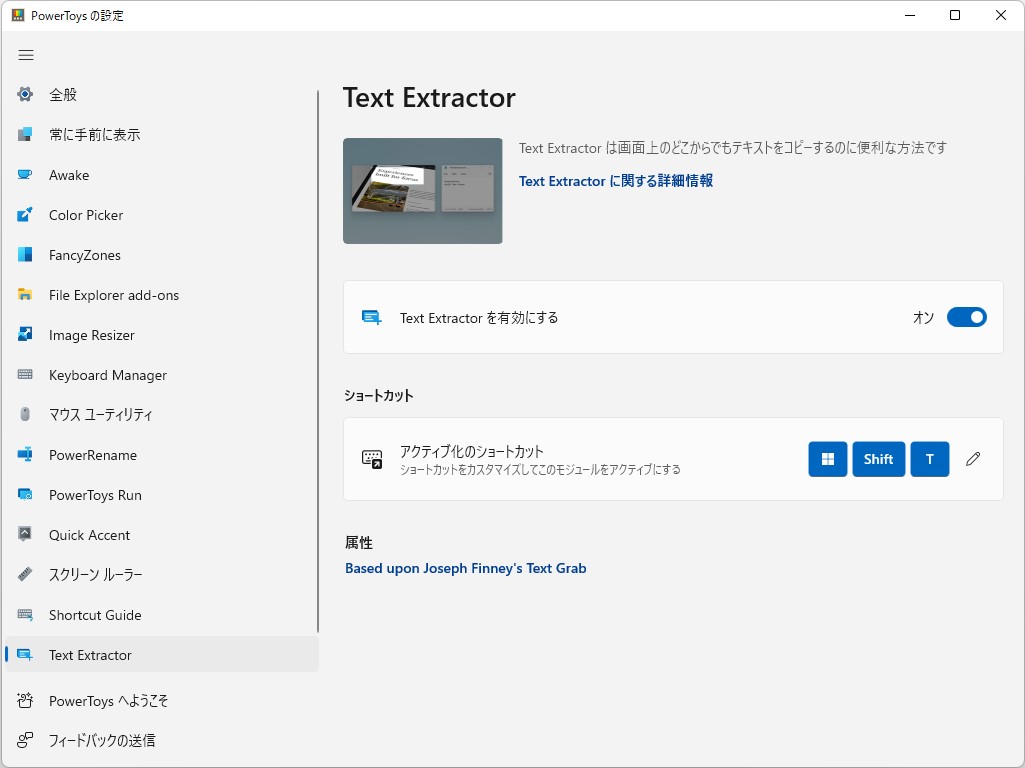The height and width of the screenshot is (768, 1025).
Task: Click the フィードバックの送信 feedback item
Action: [102, 741]
